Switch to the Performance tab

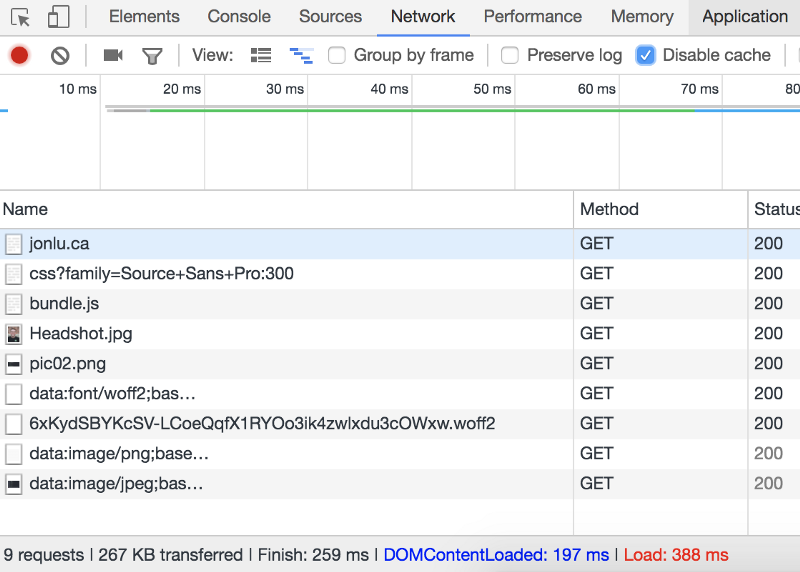pyautogui.click(x=532, y=17)
